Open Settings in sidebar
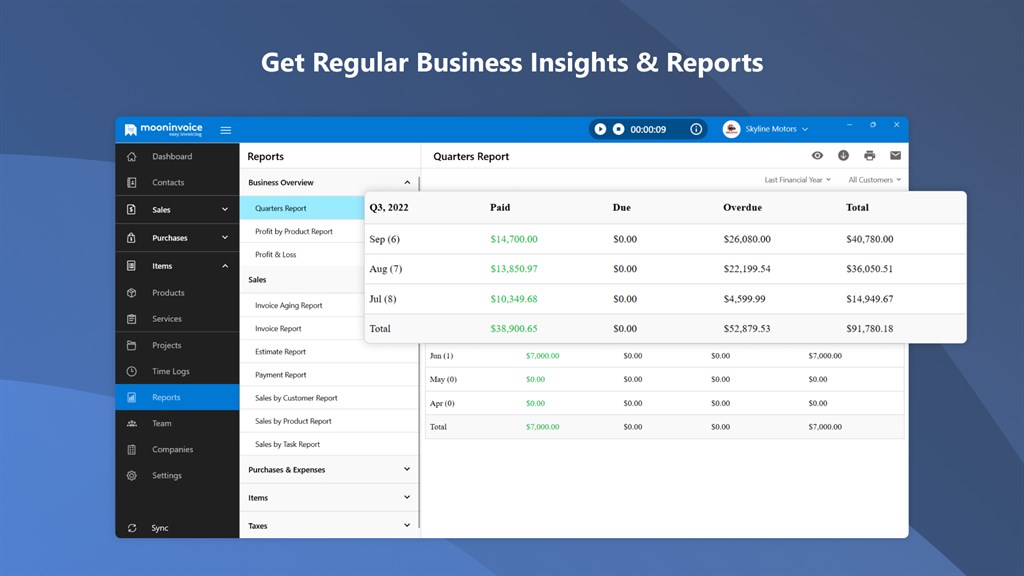 coord(177,475)
